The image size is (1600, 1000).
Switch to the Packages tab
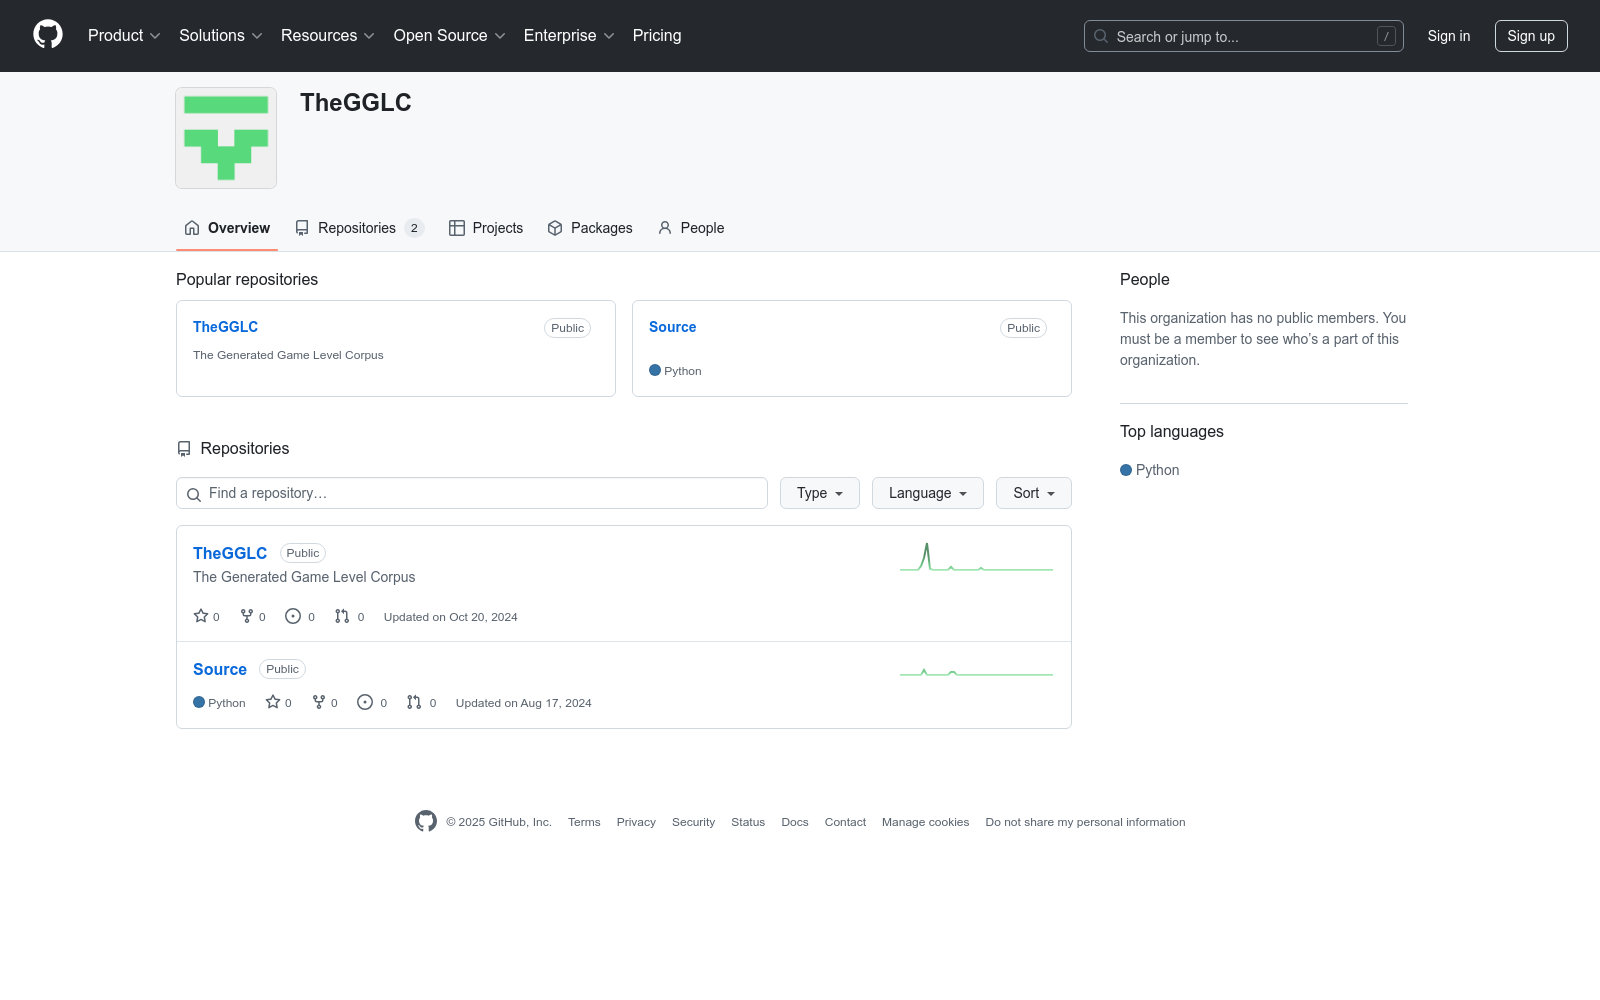pyautogui.click(x=590, y=228)
